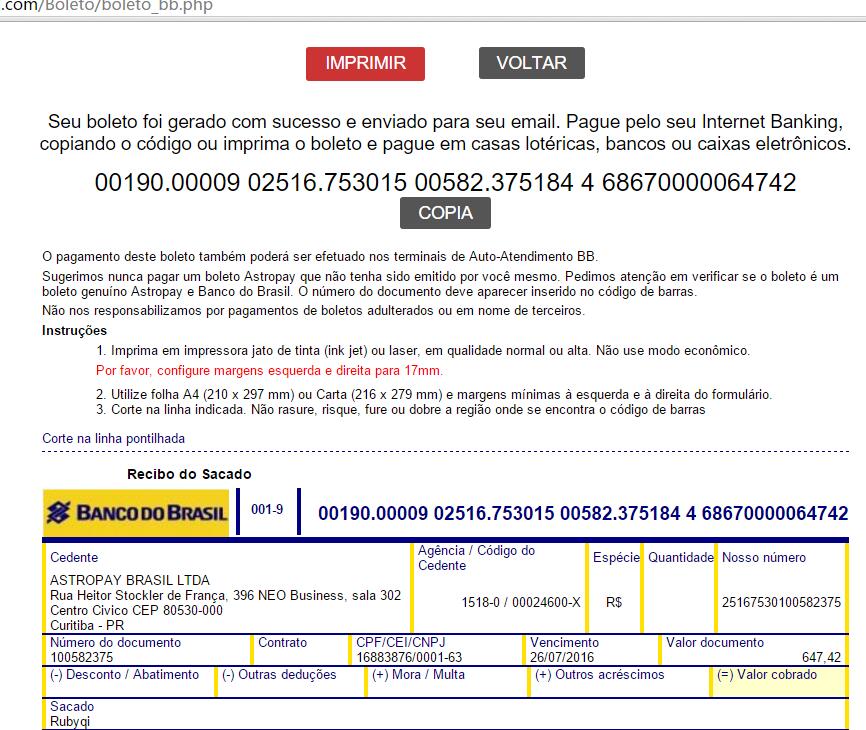Select the cedente name ASTROPAY BRASIL LTDA

(x=130, y=580)
